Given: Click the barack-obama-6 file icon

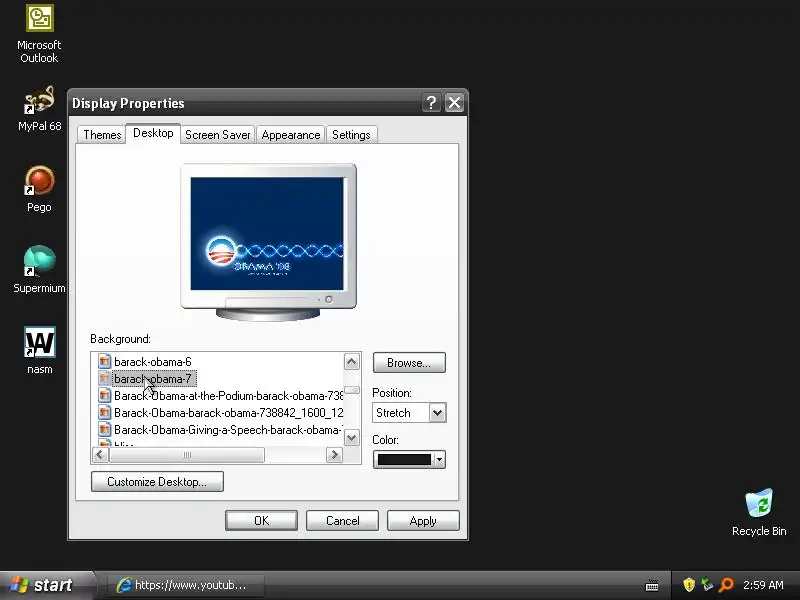Looking at the screenshot, I should point(104,361).
